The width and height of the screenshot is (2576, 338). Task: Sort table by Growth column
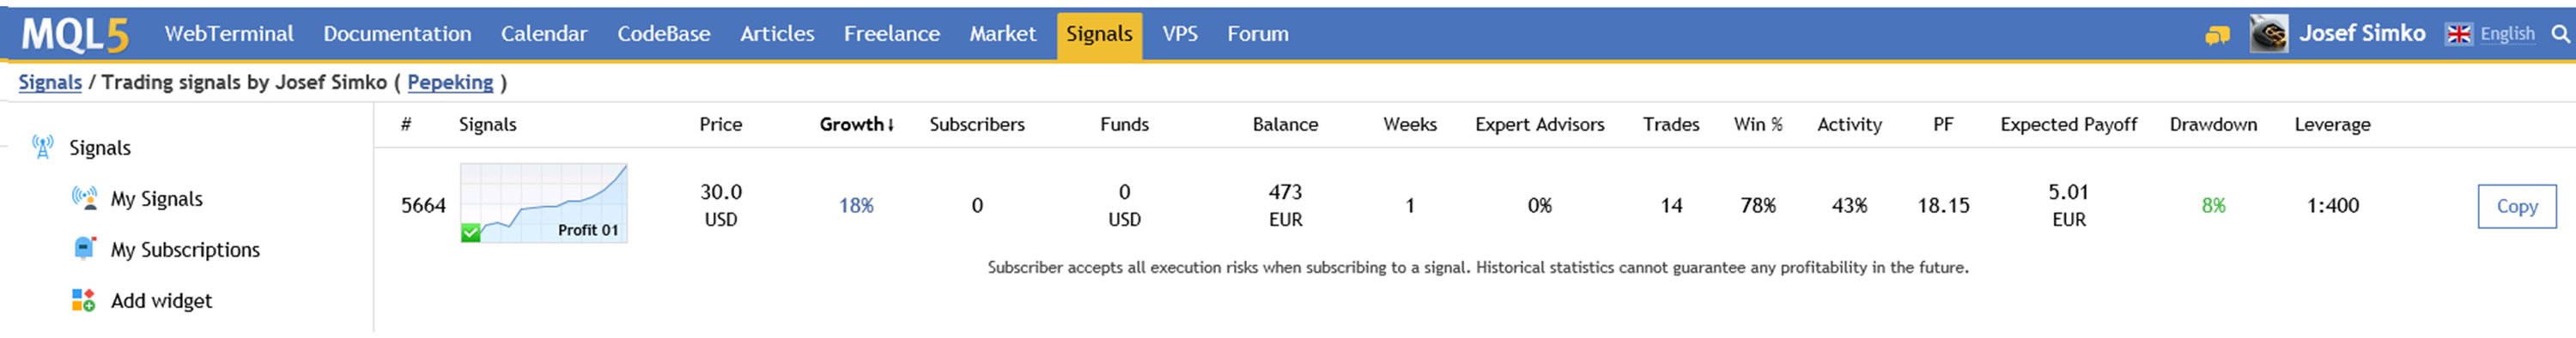pos(857,124)
